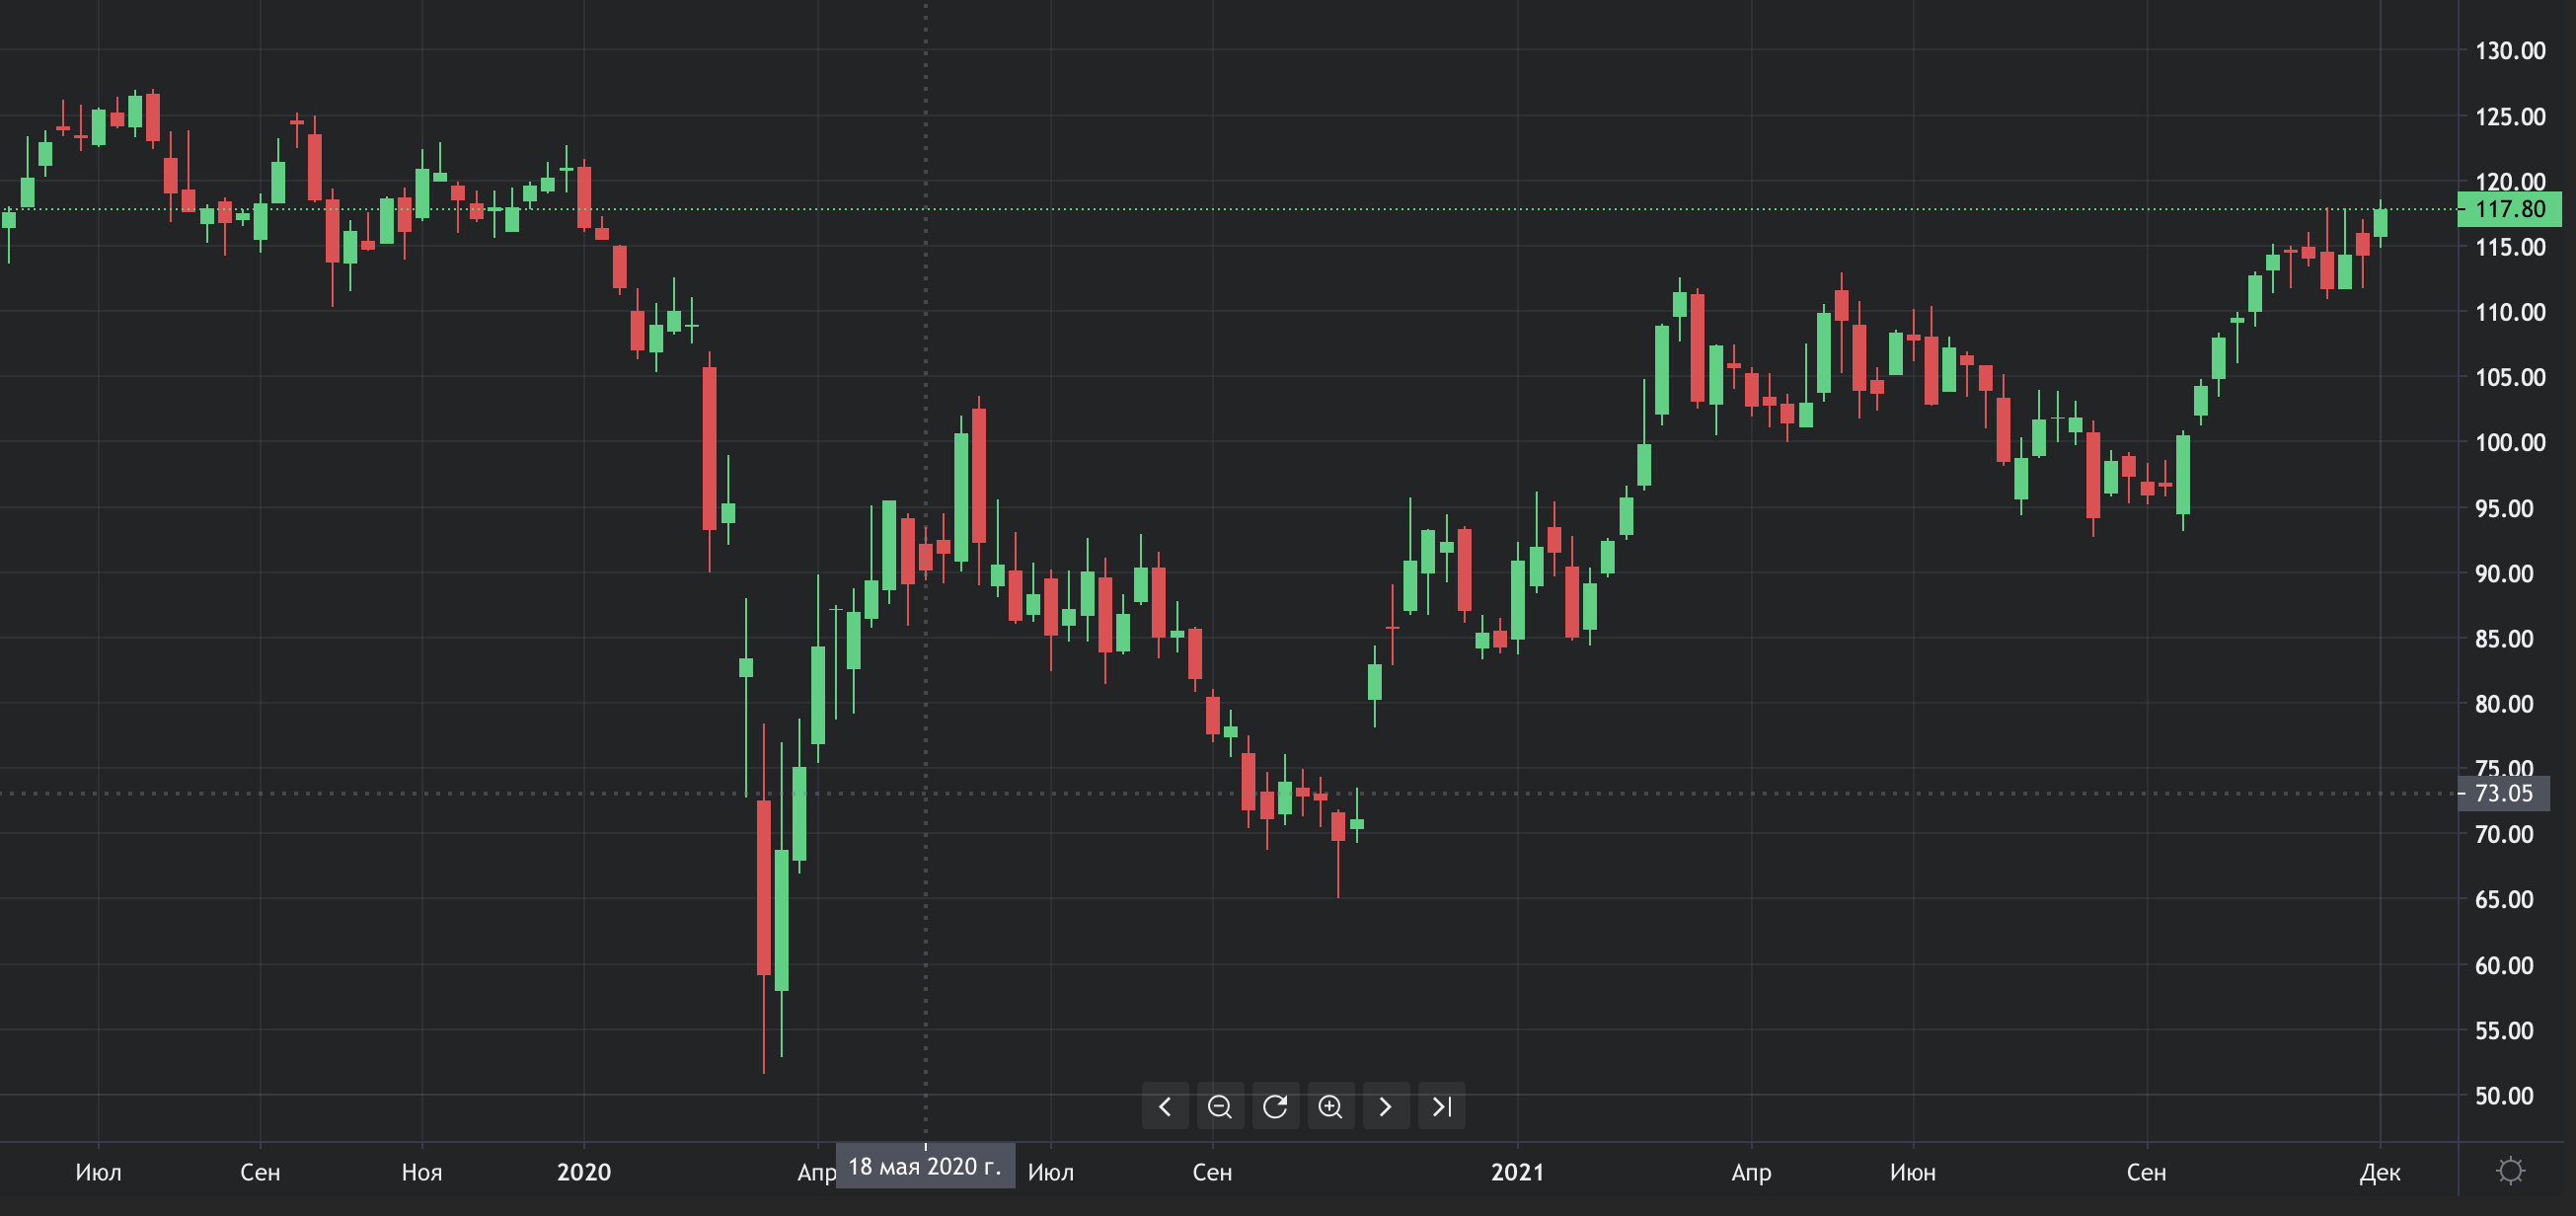The image size is (2576, 1216).
Task: Click the Июн month label on time axis
Action: (x=1913, y=1172)
